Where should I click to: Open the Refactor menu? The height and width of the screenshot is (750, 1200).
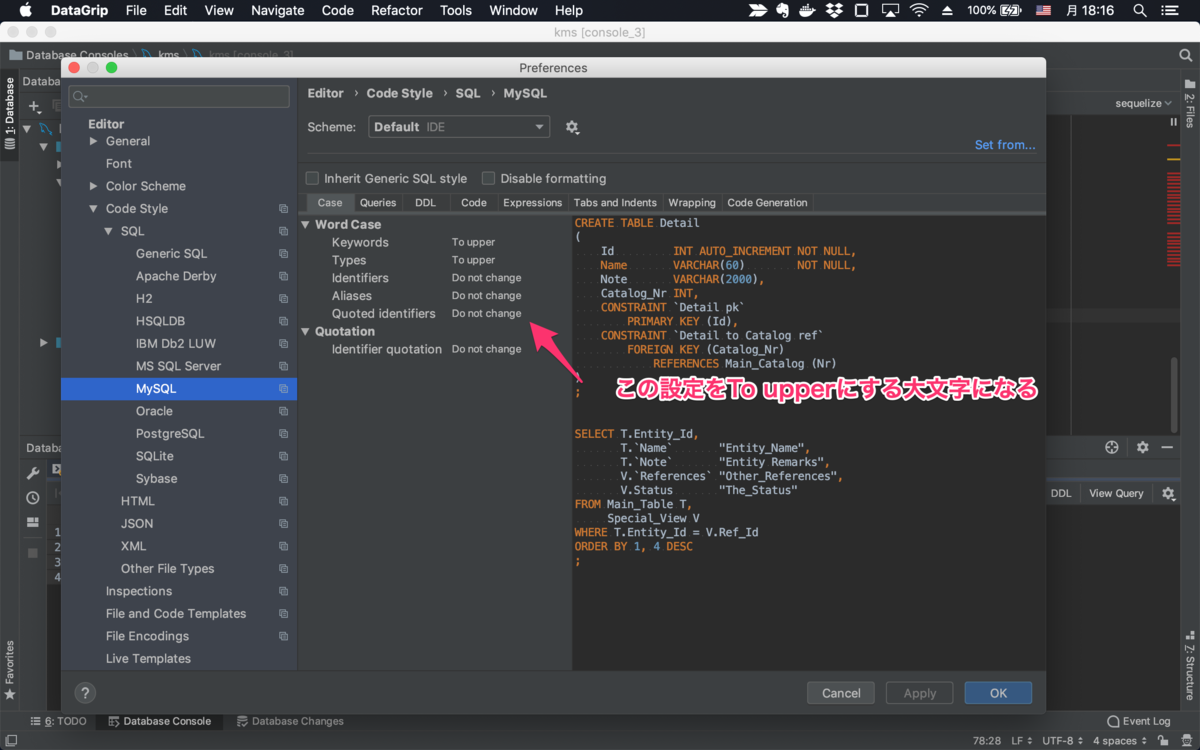[x=397, y=10]
